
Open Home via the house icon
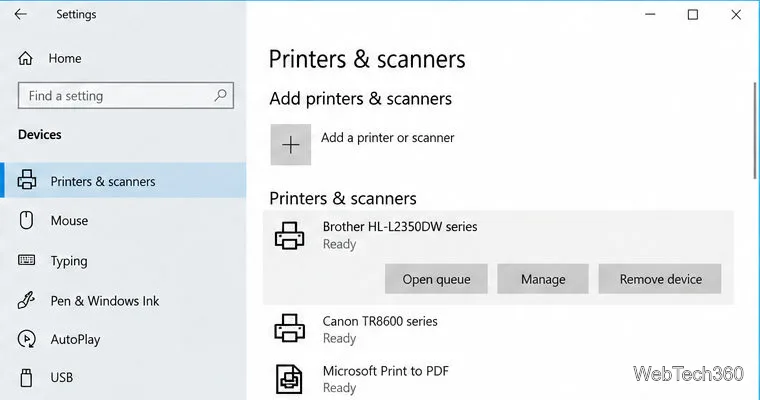pos(25,59)
